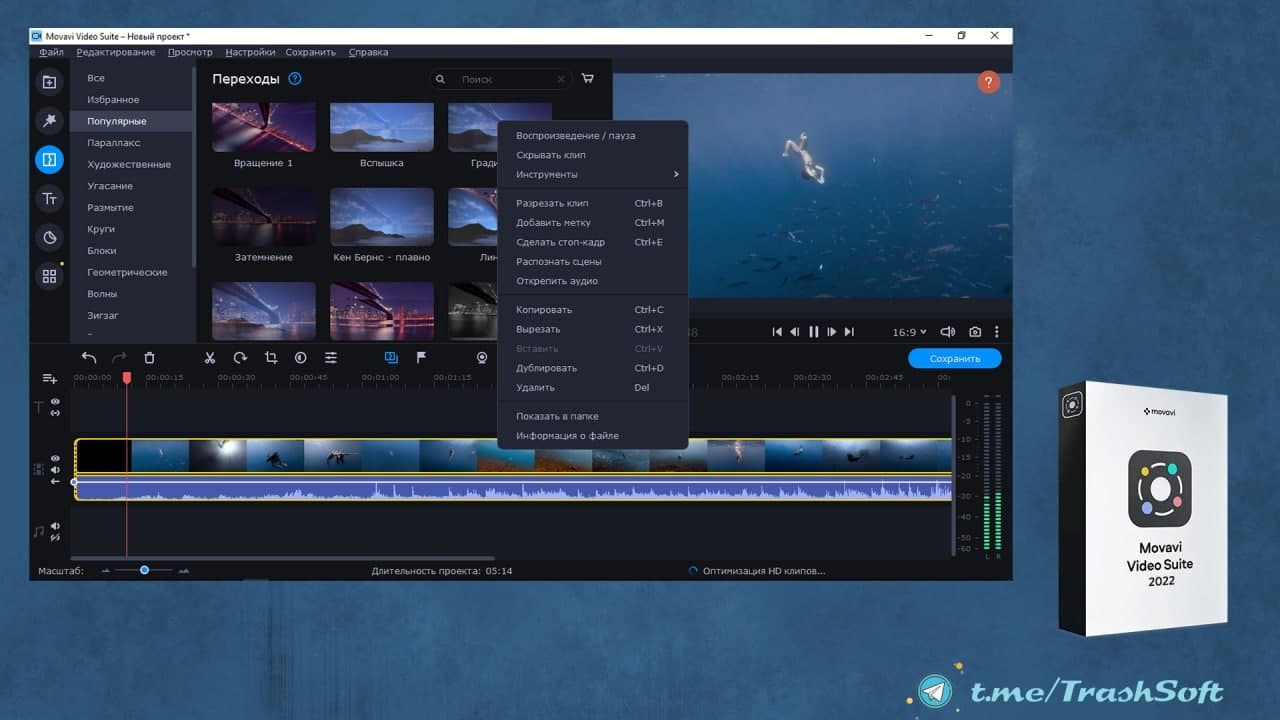The image size is (1280, 720).
Task: Open the Titles tab in the sidebar
Action: click(49, 199)
